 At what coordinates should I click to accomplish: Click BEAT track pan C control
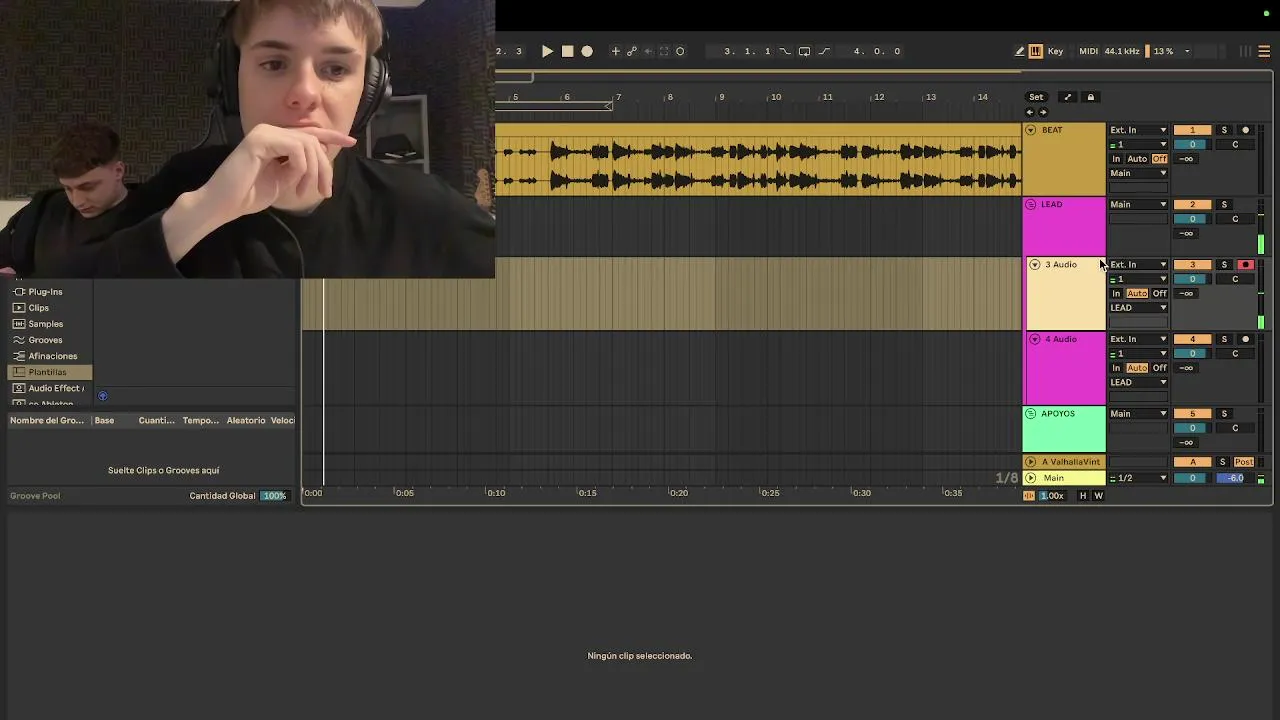pos(1235,144)
